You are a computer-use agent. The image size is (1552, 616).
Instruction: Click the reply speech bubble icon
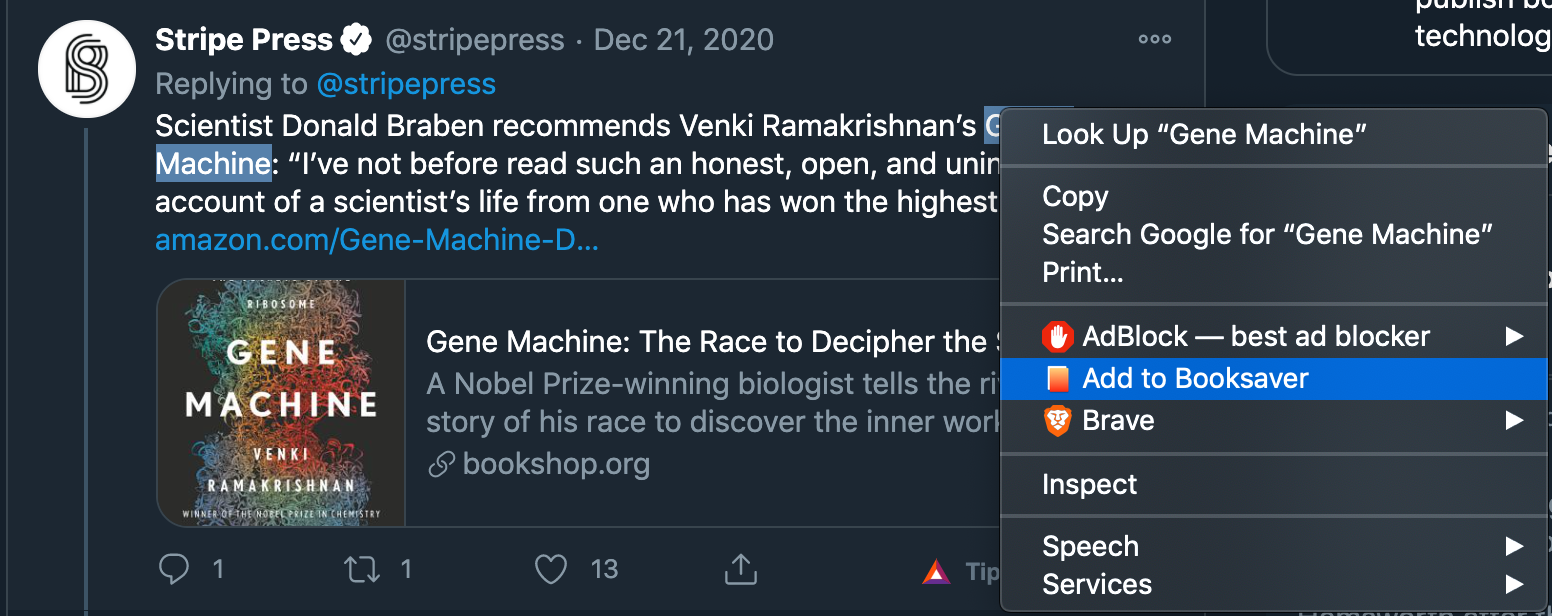click(174, 569)
